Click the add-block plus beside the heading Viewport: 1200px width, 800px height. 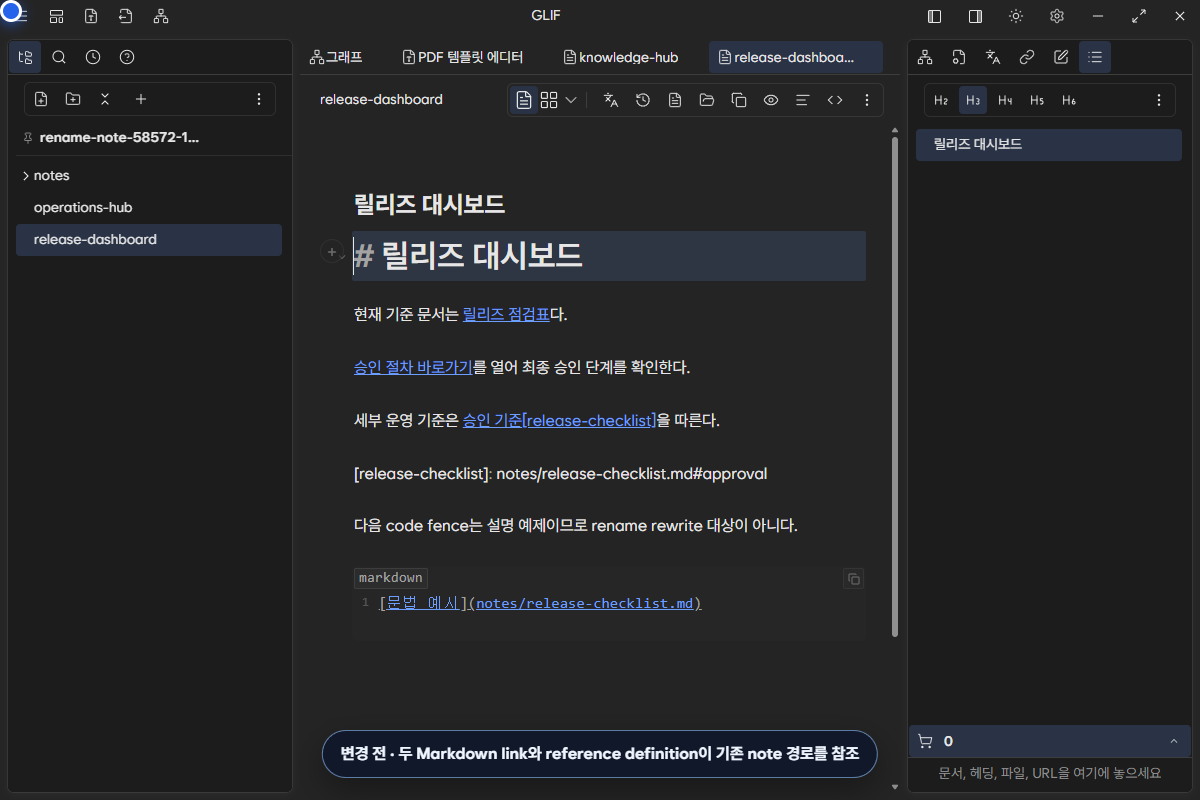331,253
